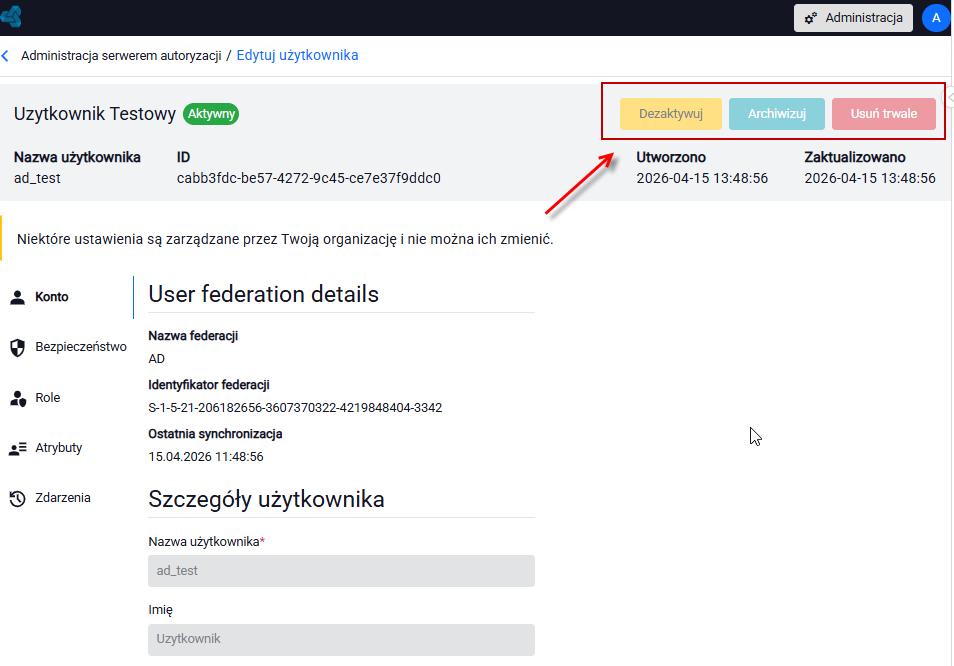The image size is (954, 666).
Task: Click the Edytuj użytkownika breadcrumb
Action: point(298,55)
